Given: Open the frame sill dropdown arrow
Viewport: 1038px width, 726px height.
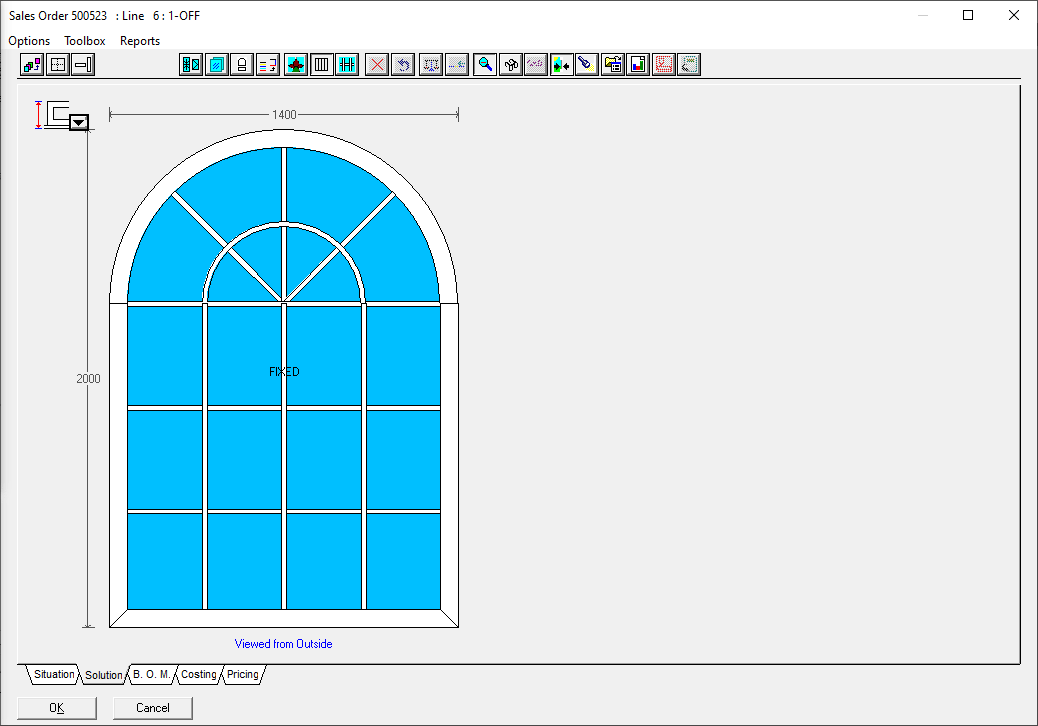Looking at the screenshot, I should pos(79,122).
